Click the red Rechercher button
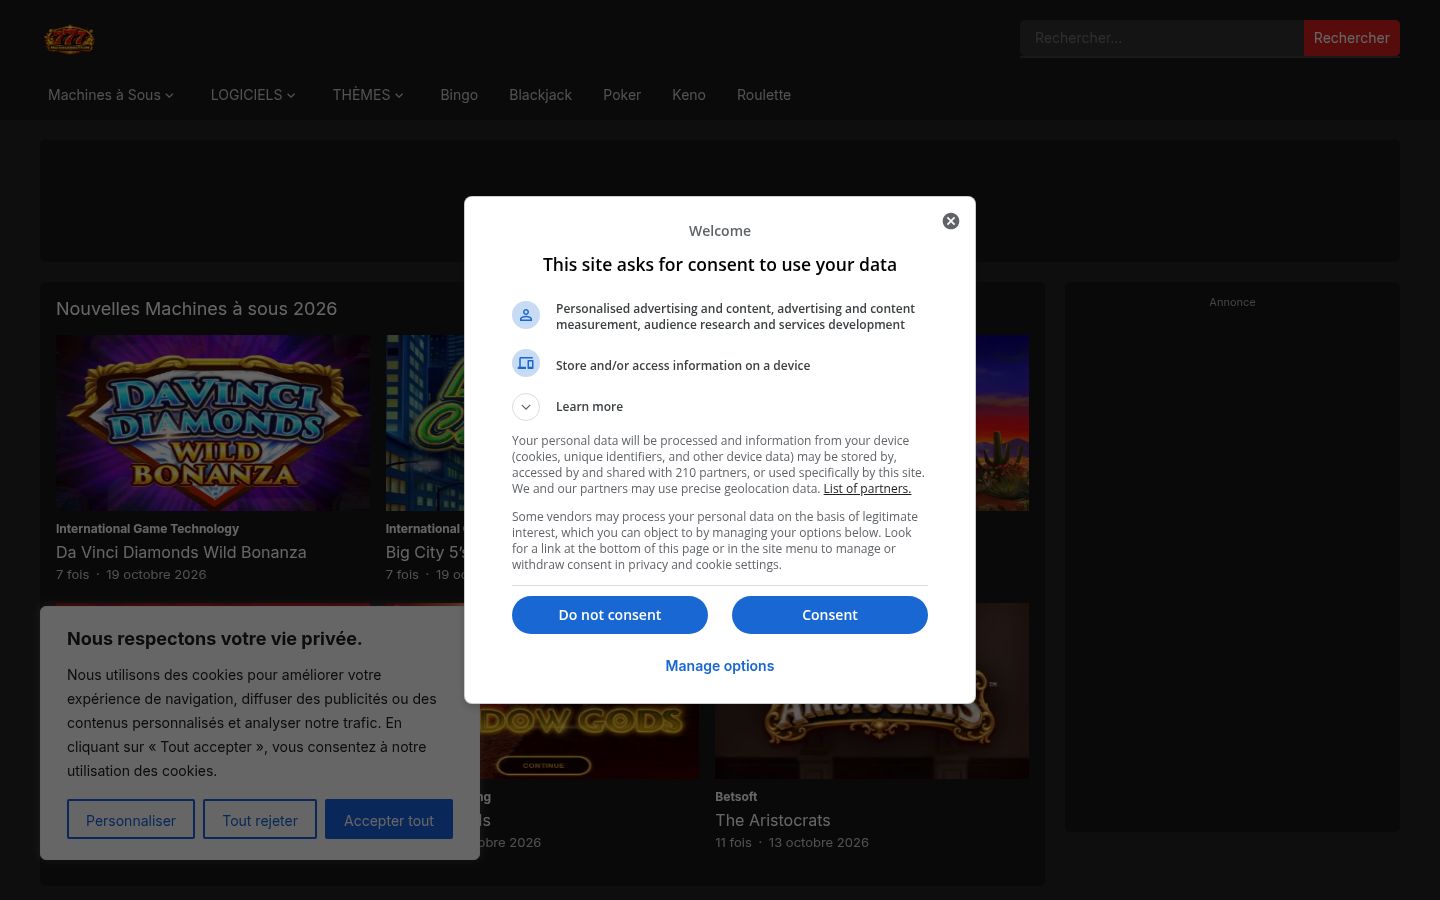 pos(1352,38)
